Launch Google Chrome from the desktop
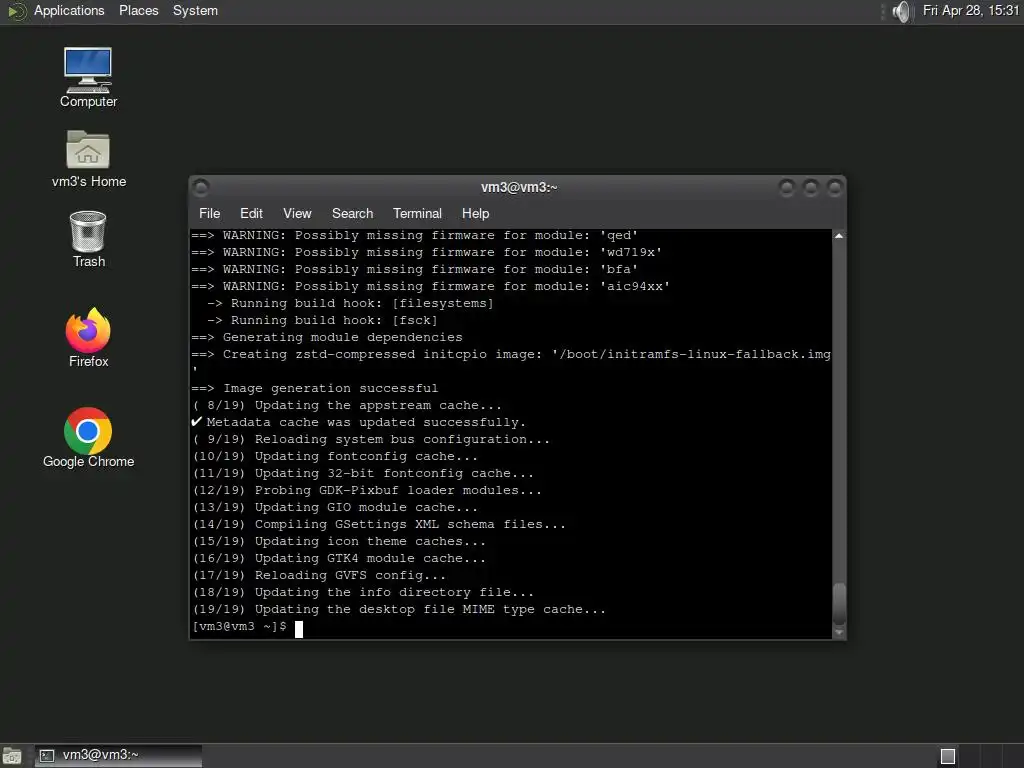Screen dimensions: 1024x768 88,438
